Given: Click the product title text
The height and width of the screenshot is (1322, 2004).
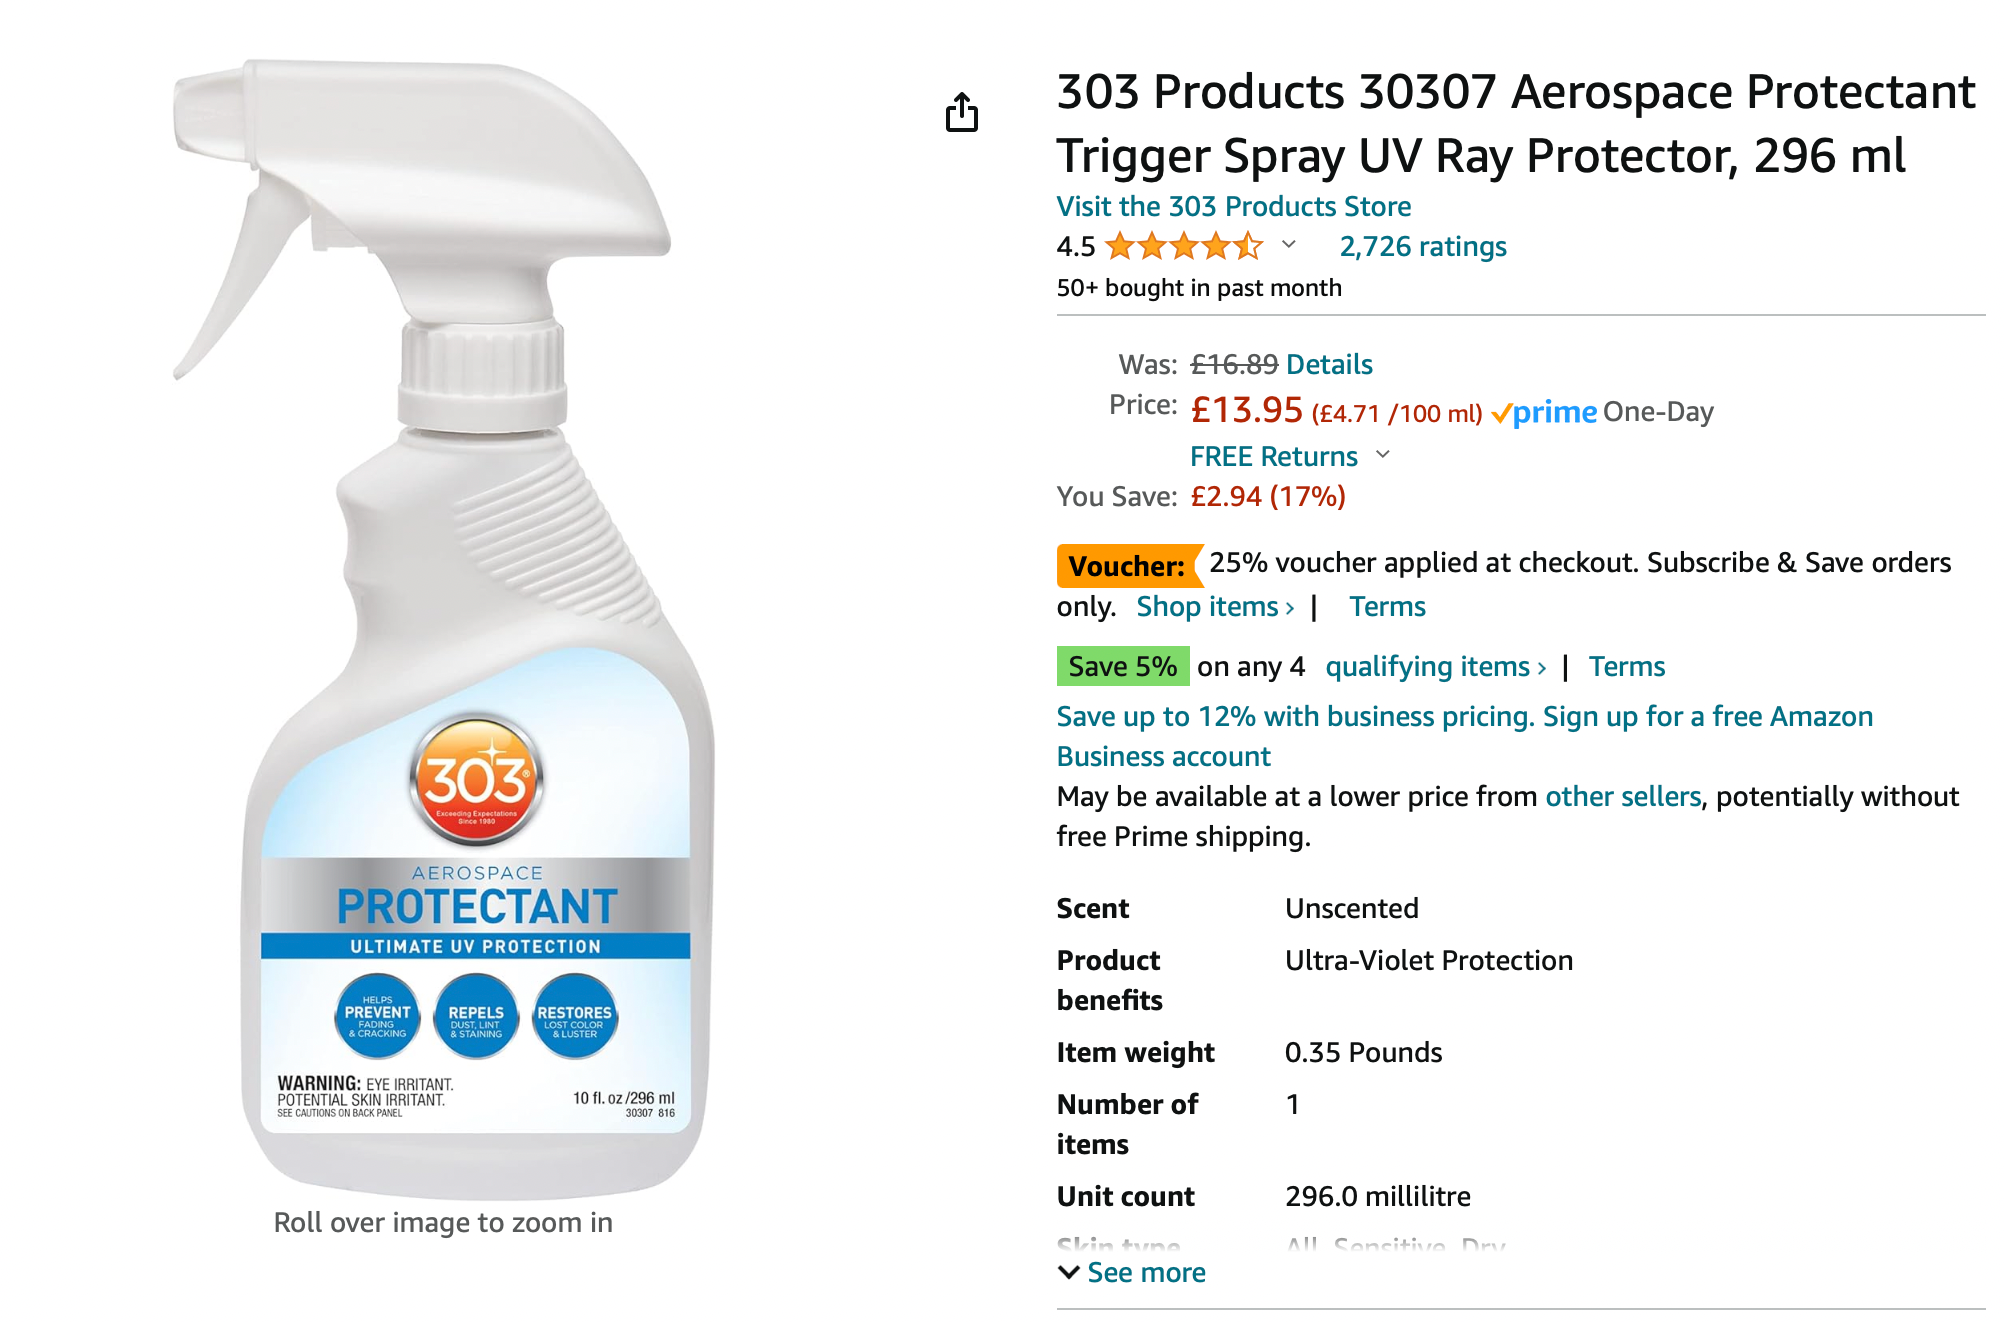Looking at the screenshot, I should click(1516, 123).
